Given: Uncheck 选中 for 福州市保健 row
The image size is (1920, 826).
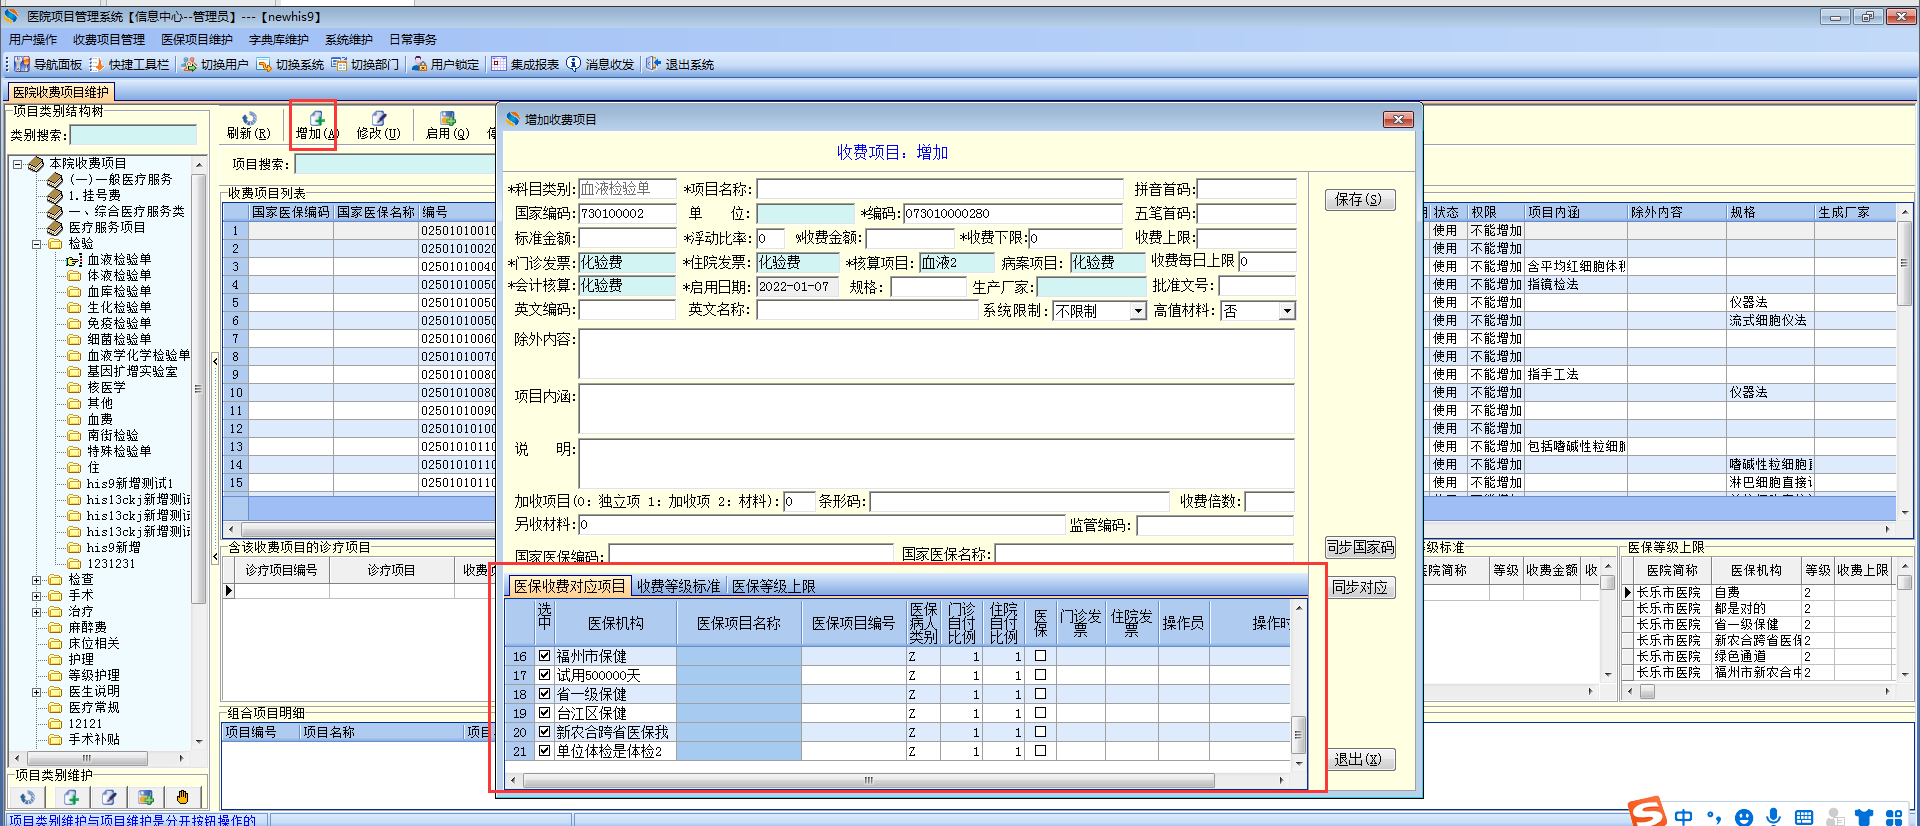Looking at the screenshot, I should click(544, 656).
